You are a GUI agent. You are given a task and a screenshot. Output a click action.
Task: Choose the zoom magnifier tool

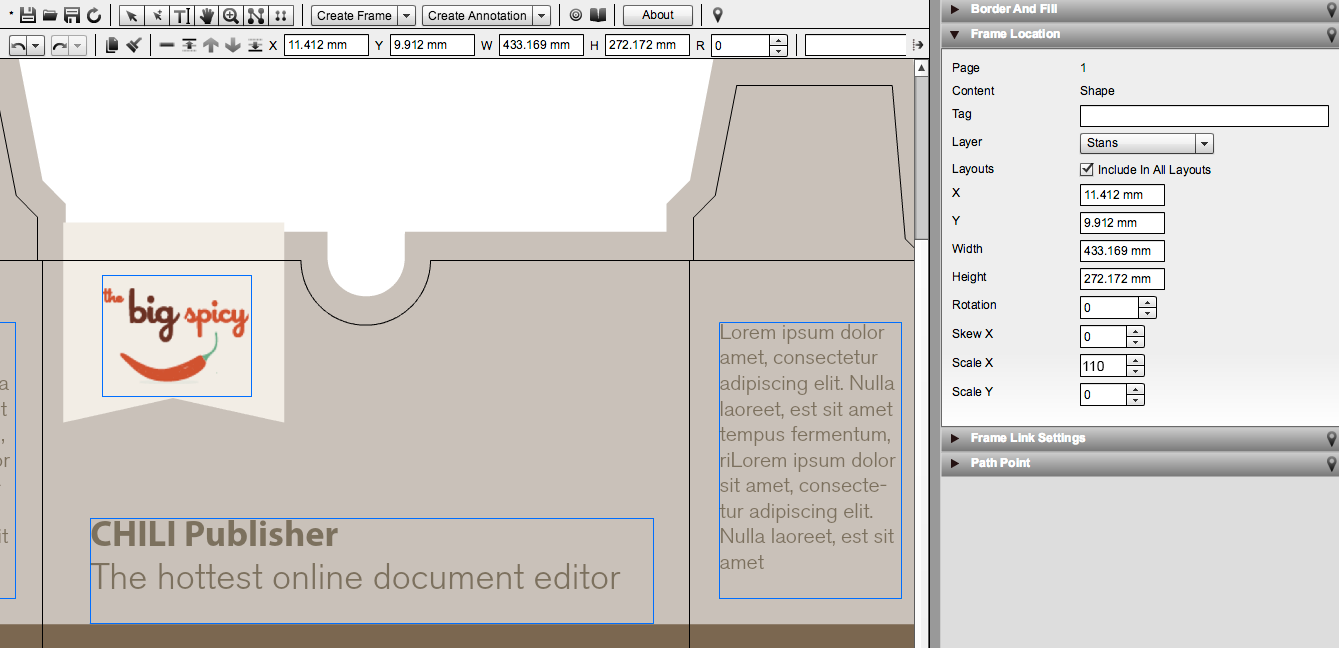click(x=231, y=15)
